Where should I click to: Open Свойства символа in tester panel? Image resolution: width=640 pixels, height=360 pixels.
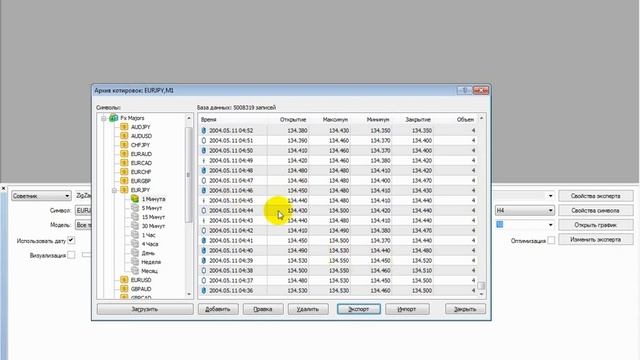click(x=596, y=211)
